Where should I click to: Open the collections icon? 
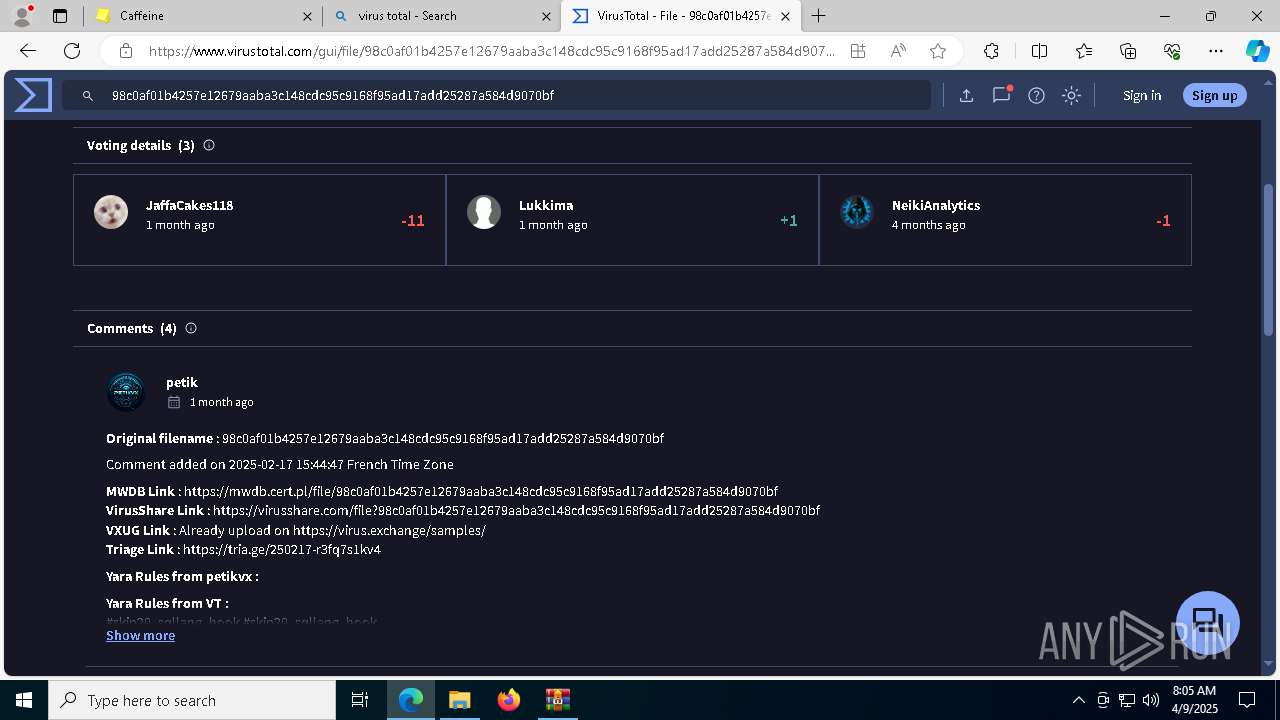1128,51
